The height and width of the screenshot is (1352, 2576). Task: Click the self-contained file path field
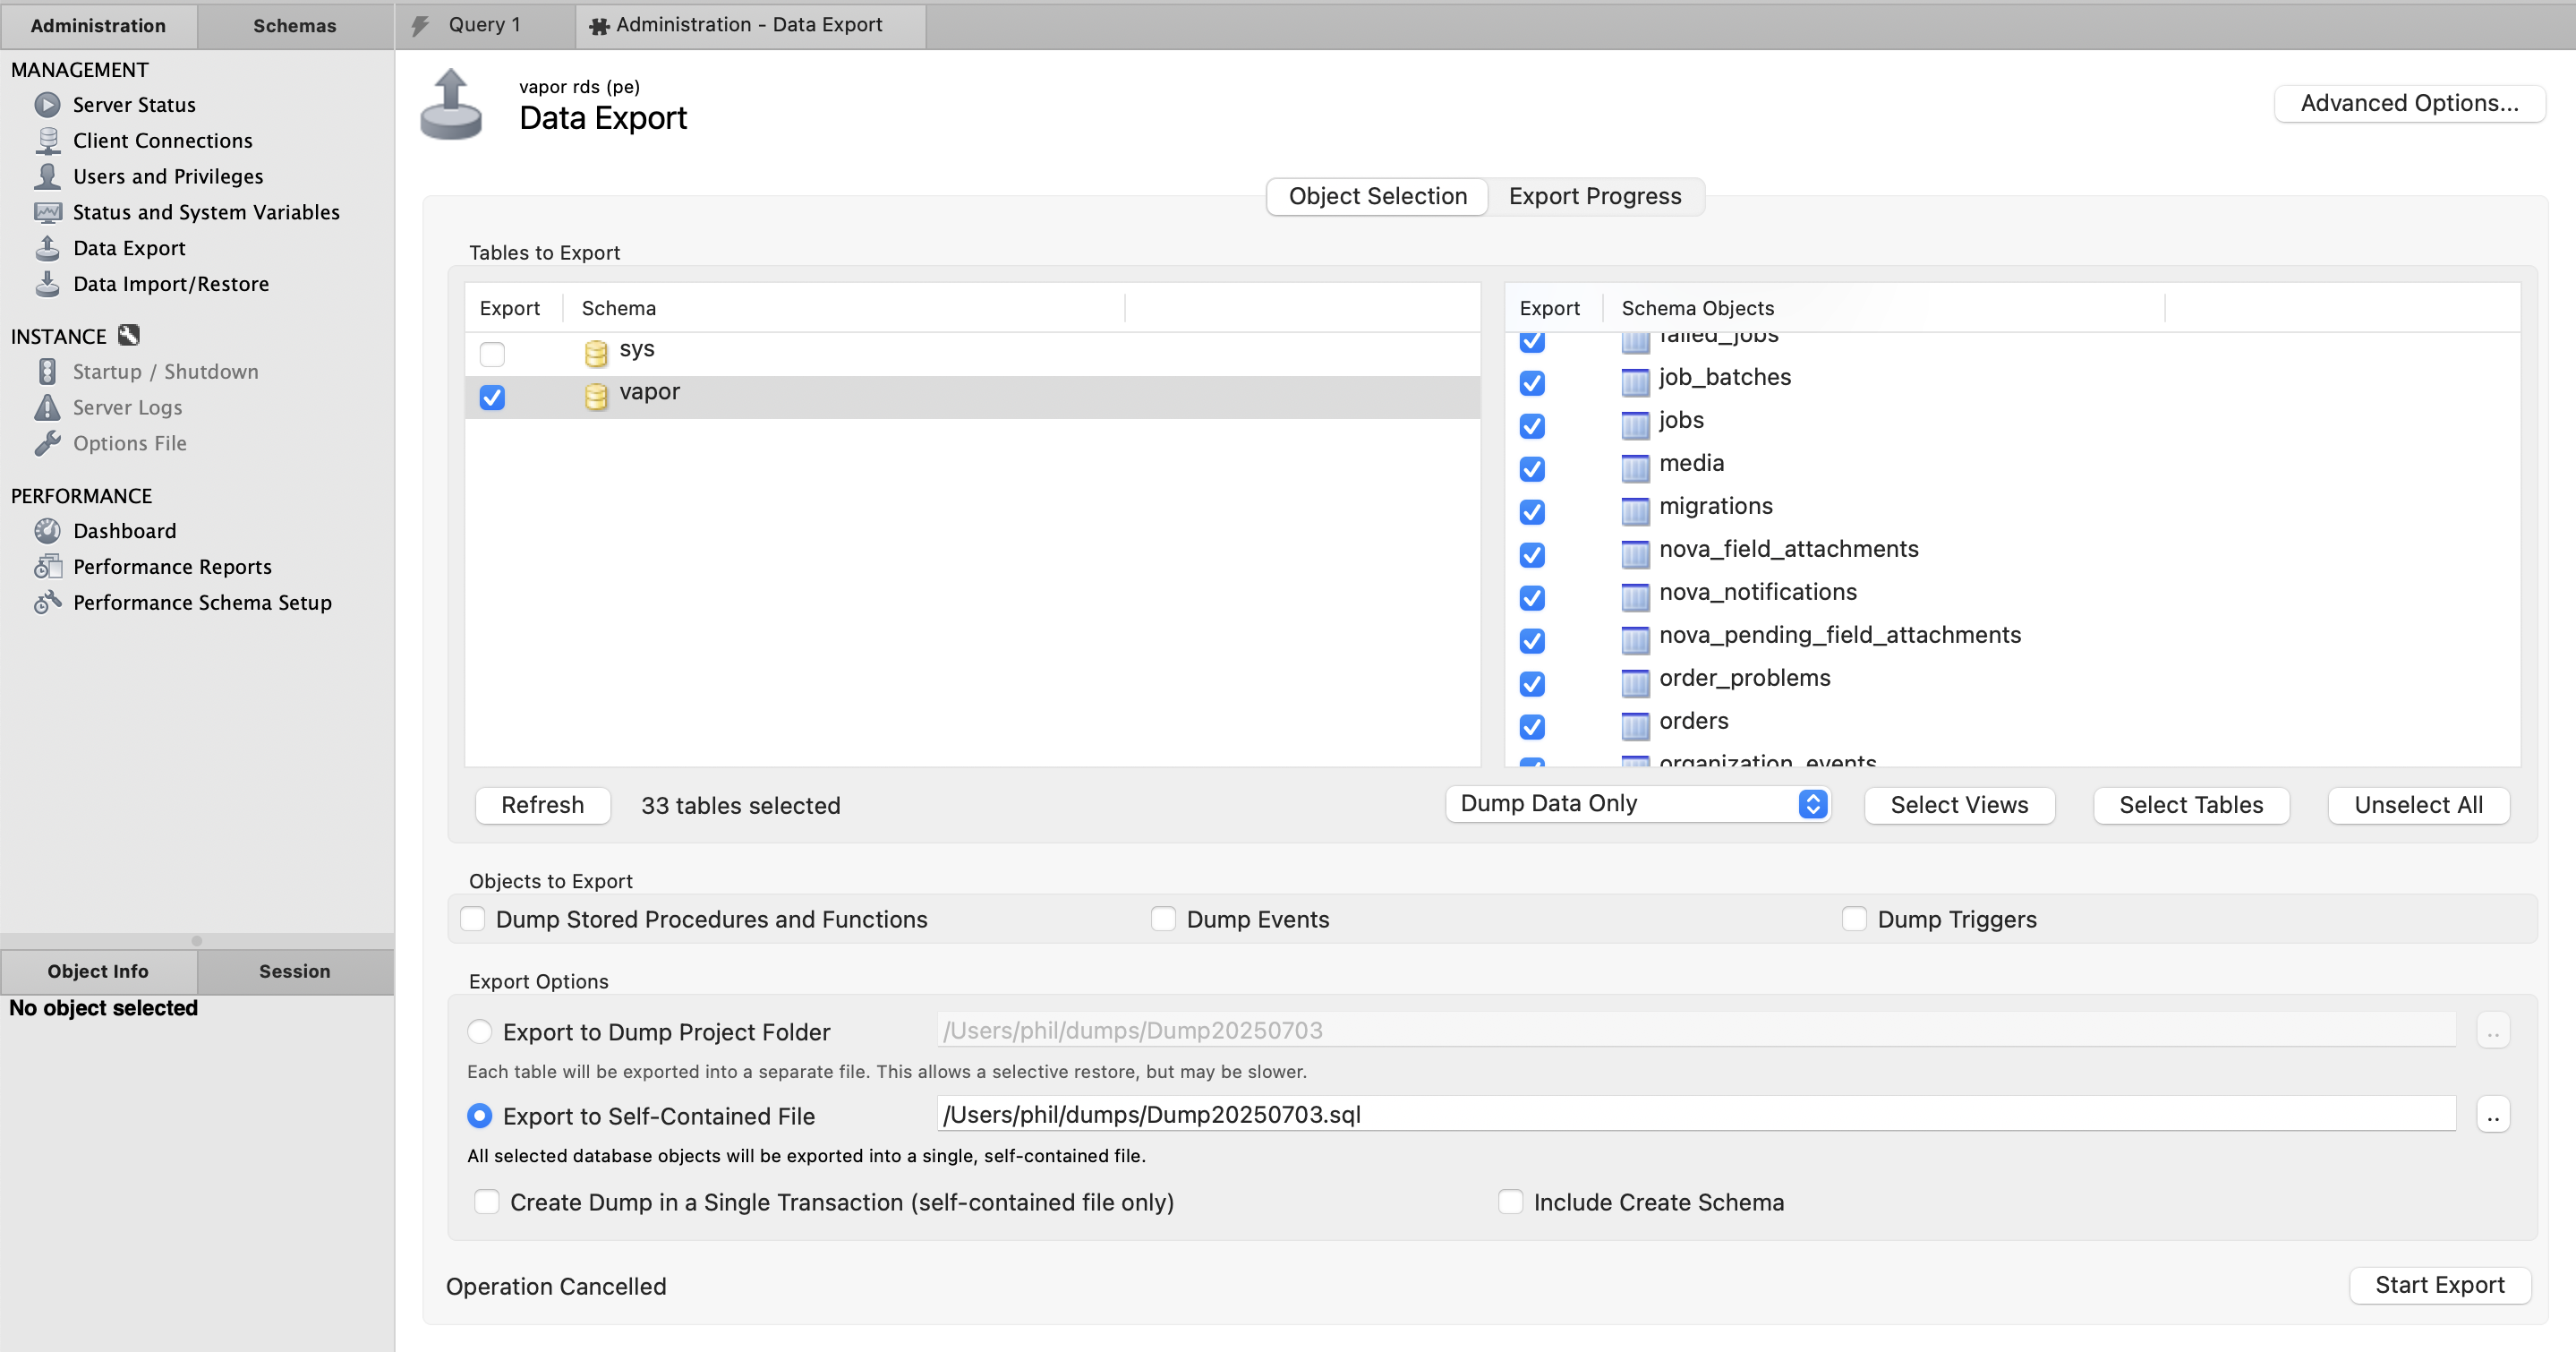(1695, 1115)
